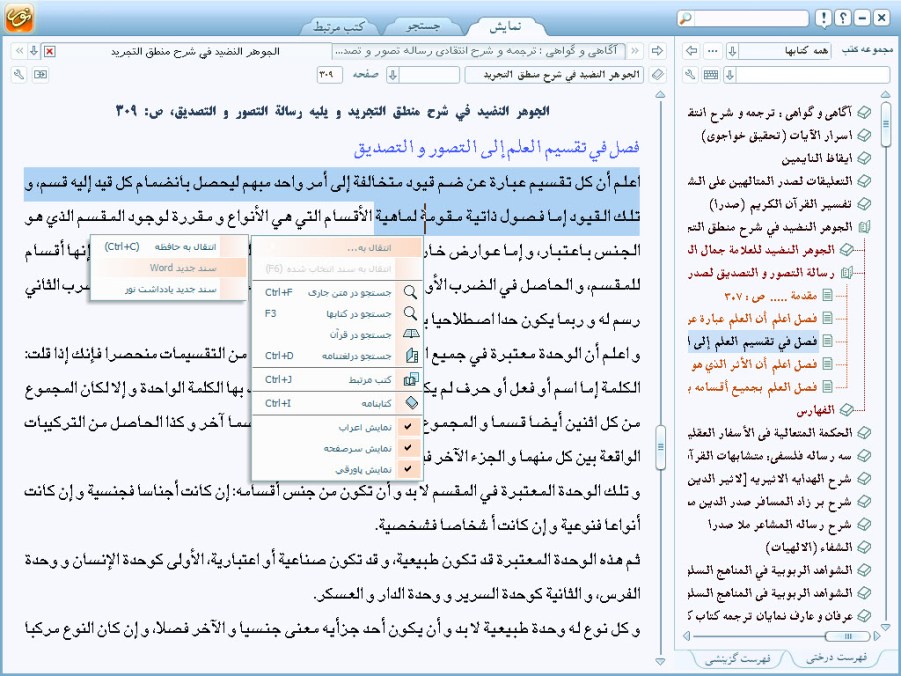Select الحکمة المتعالیة فی الأسفار in the tree
This screenshot has width=901, height=676.
(x=770, y=432)
